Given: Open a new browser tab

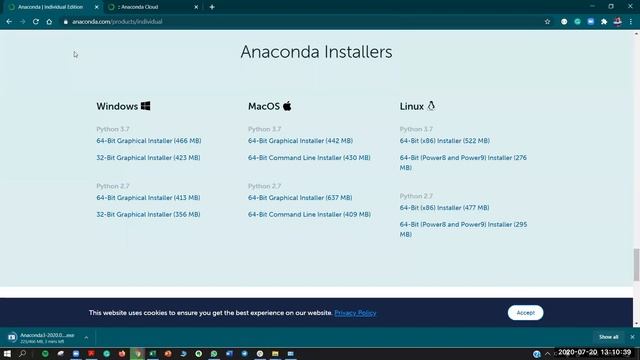Looking at the screenshot, I should [212, 7].
